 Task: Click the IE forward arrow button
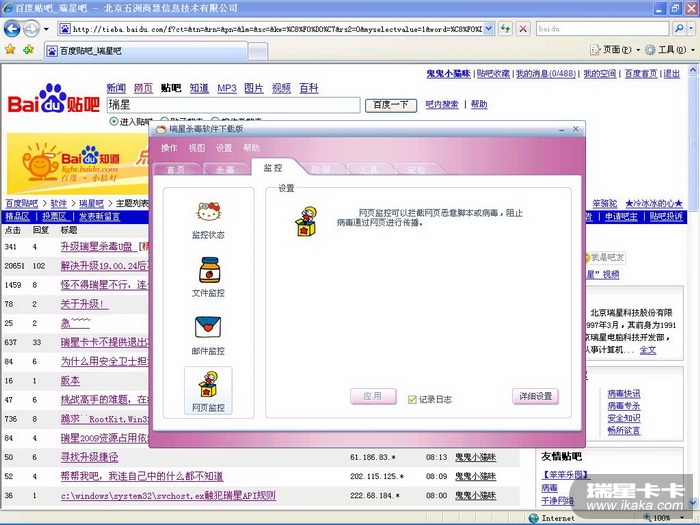click(31, 29)
